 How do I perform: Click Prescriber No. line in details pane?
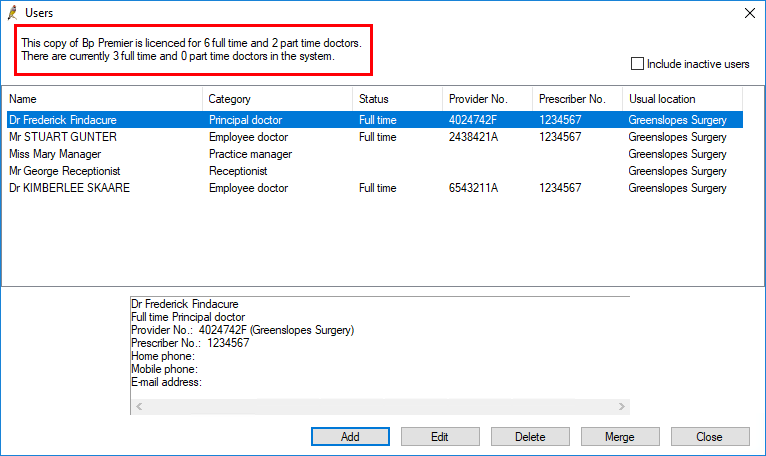tap(190, 343)
